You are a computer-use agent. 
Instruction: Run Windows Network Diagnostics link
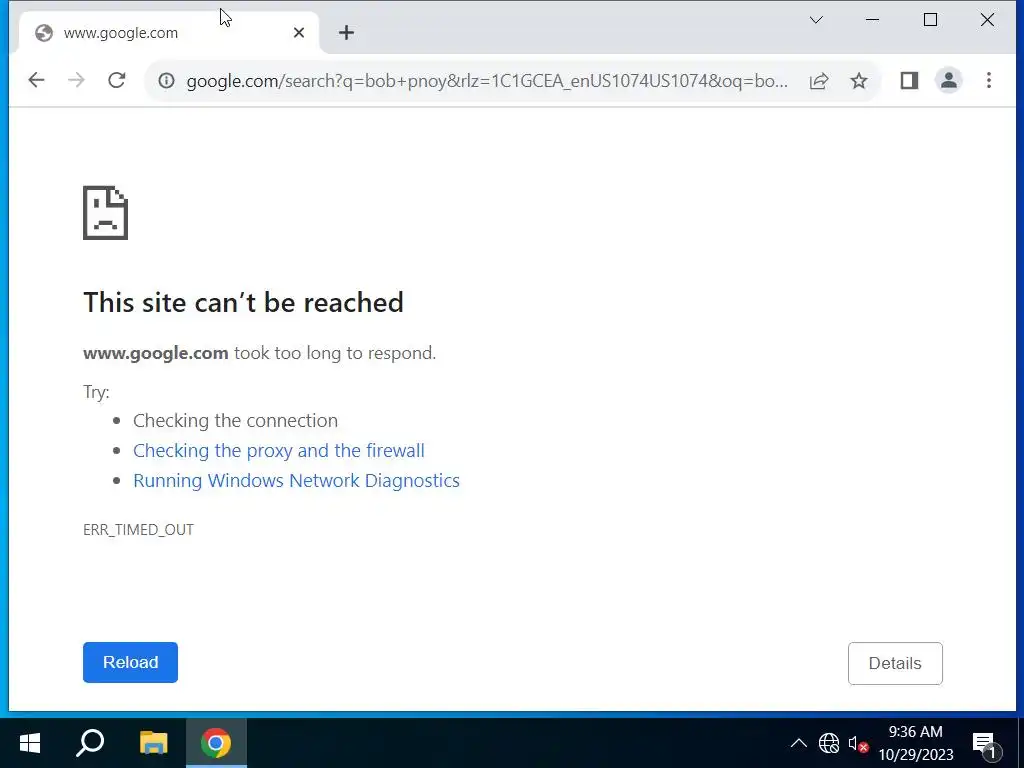pyautogui.click(x=296, y=481)
